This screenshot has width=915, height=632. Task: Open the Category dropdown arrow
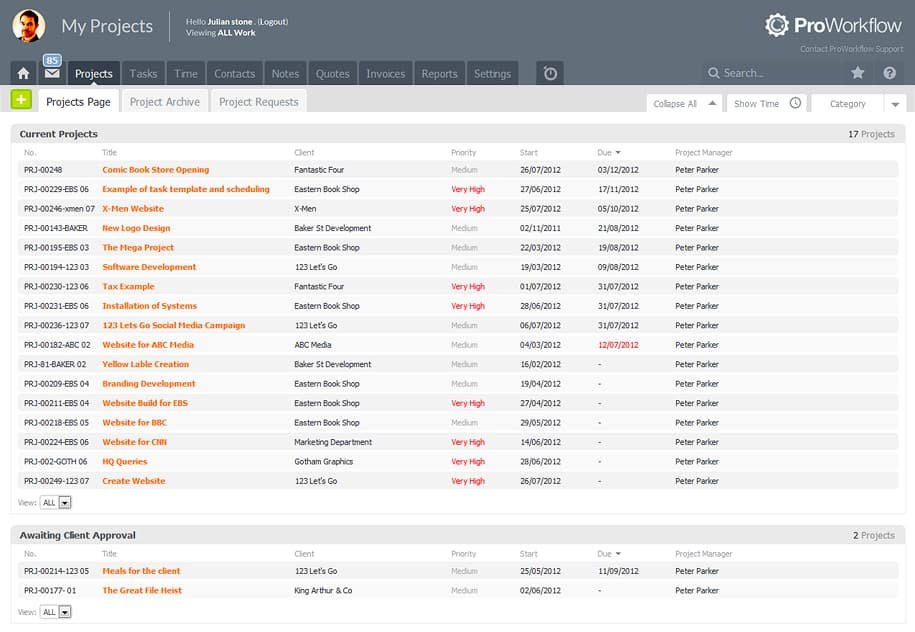pos(895,104)
